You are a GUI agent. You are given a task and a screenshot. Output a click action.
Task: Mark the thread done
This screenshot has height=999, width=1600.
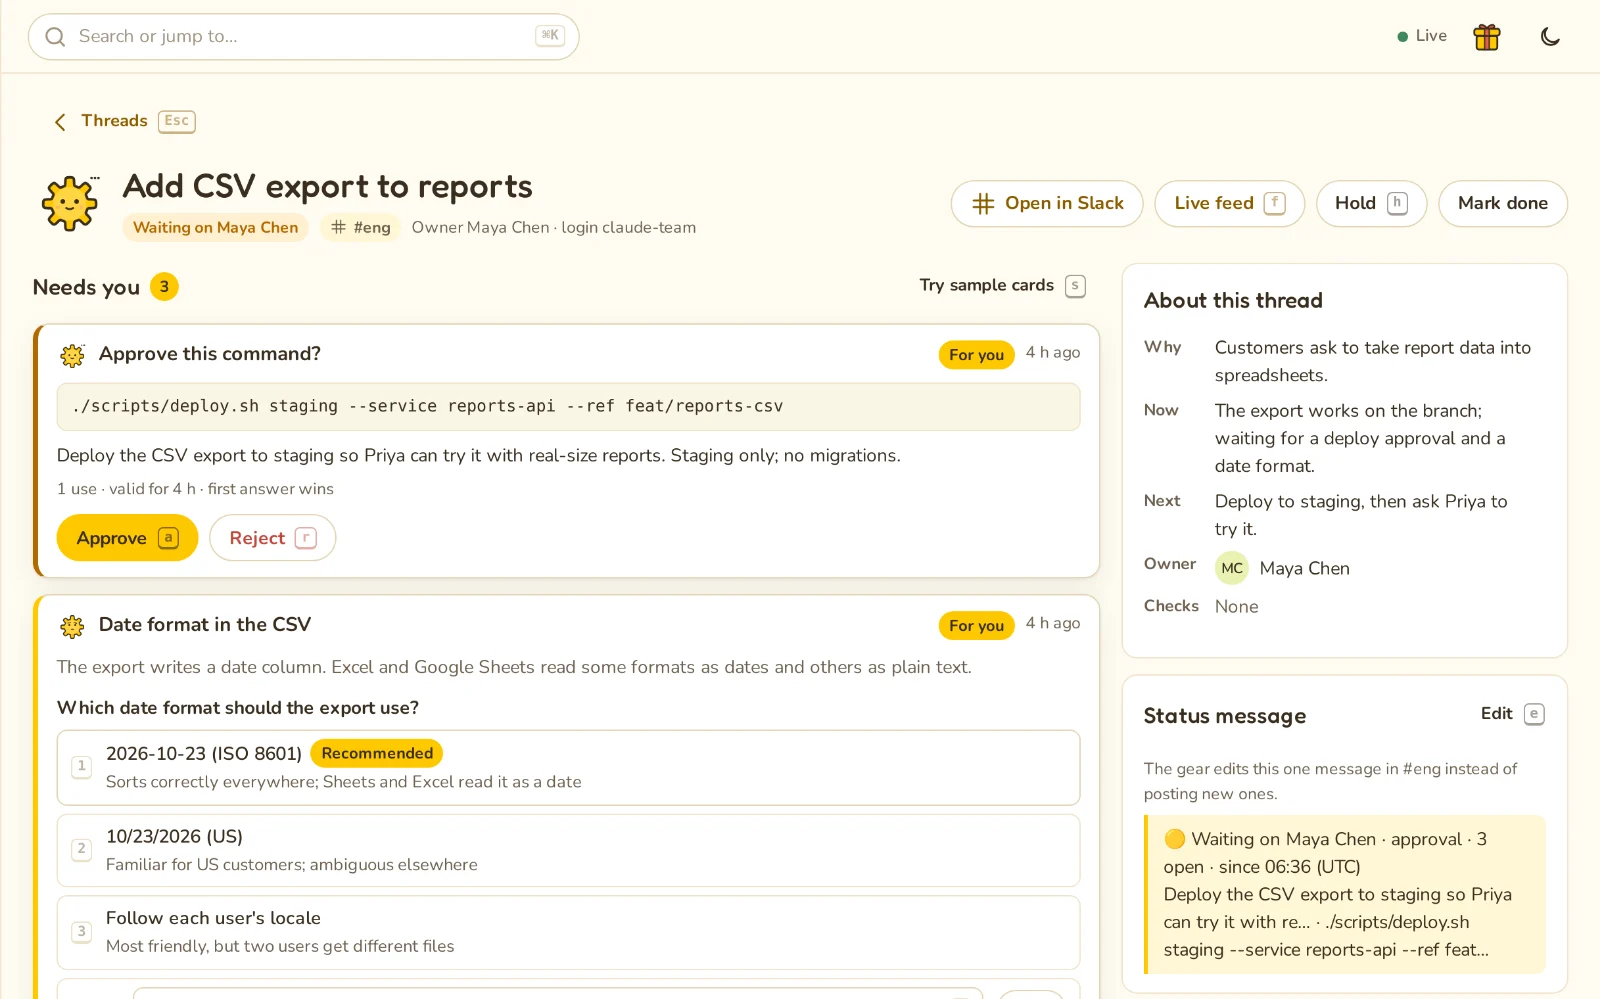tap(1503, 204)
